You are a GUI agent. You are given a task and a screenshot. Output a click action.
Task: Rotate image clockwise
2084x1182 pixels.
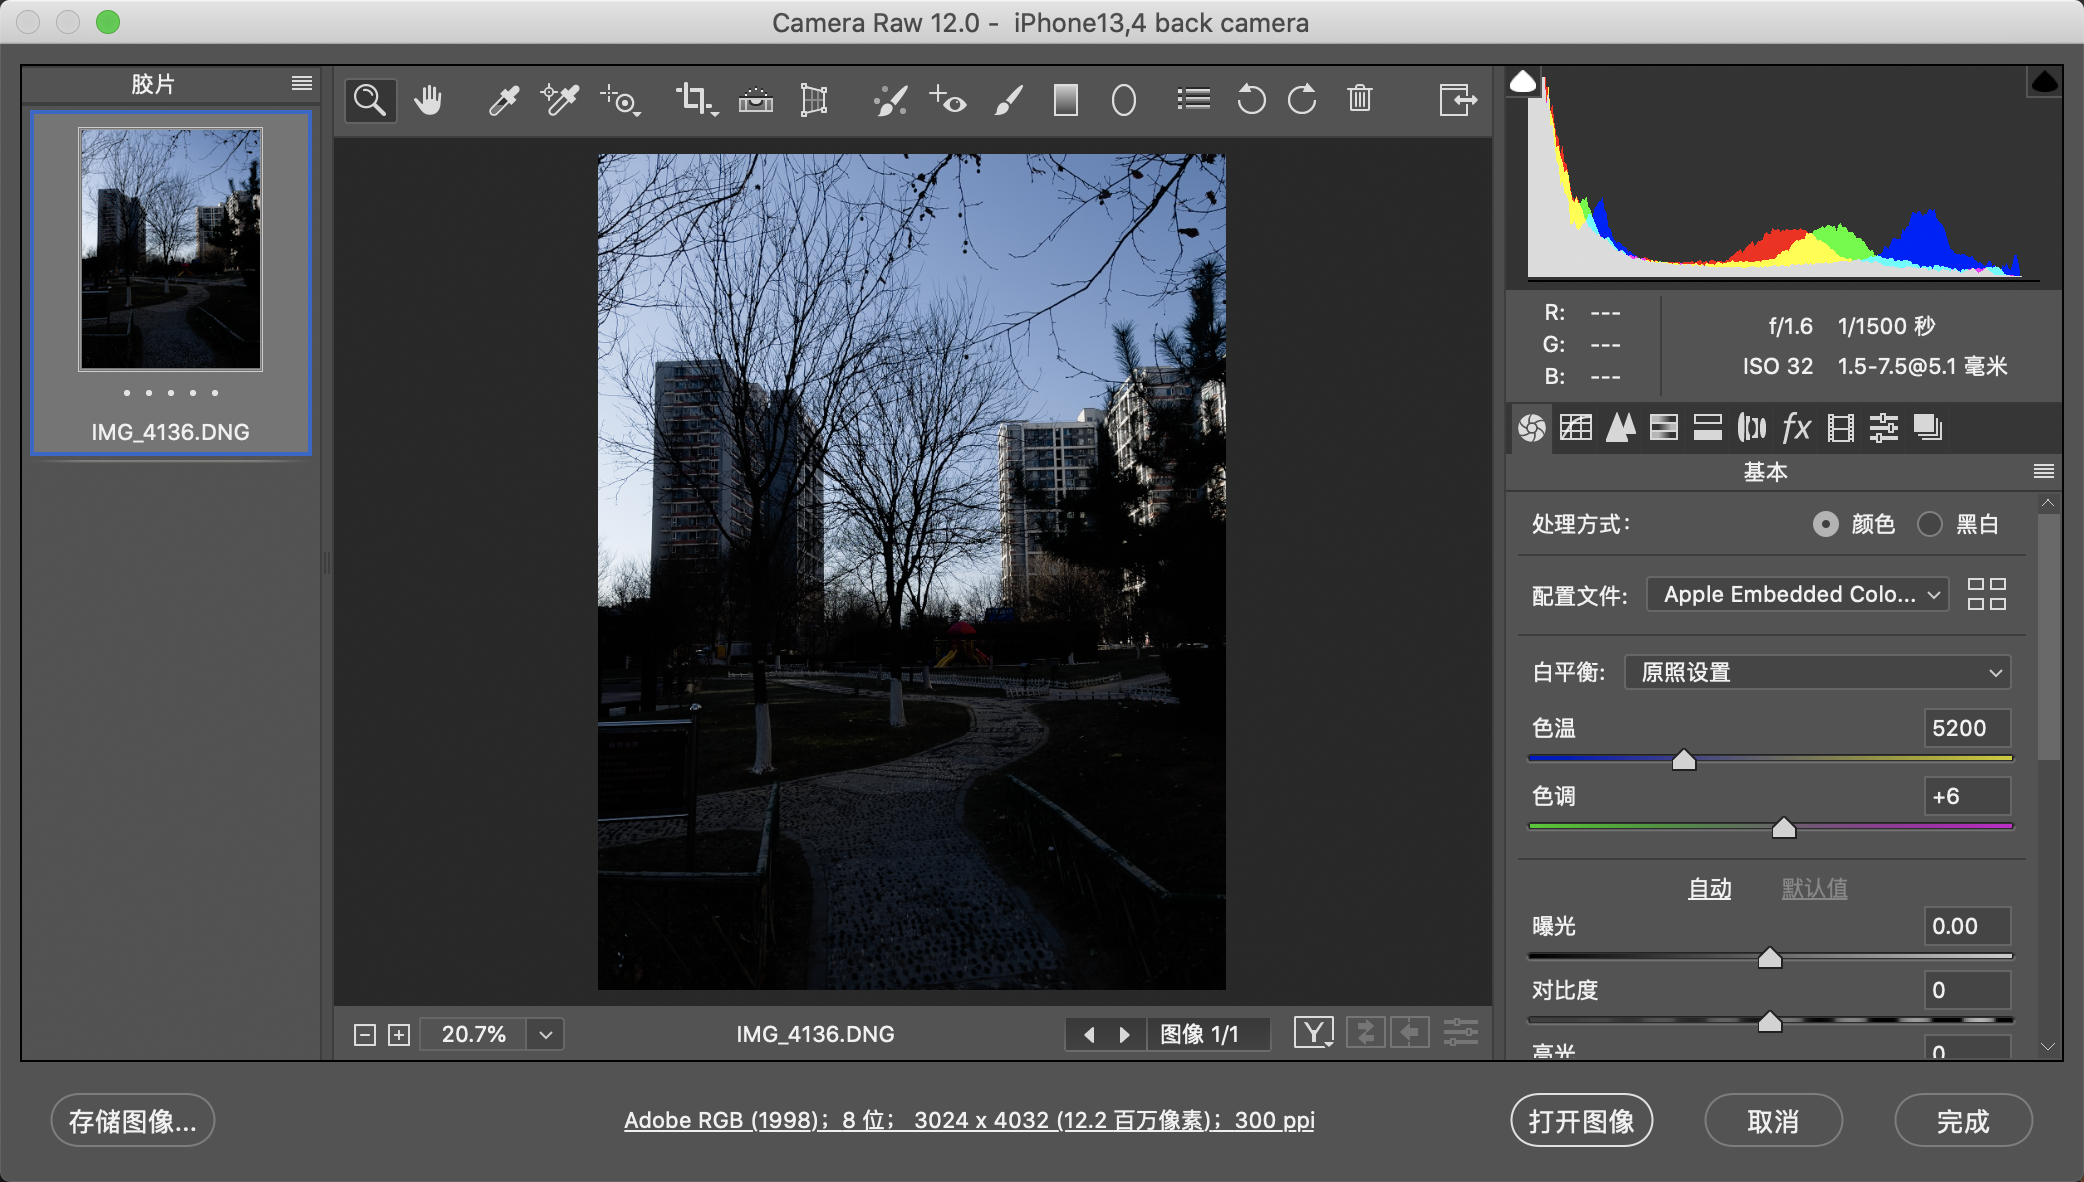[1302, 99]
